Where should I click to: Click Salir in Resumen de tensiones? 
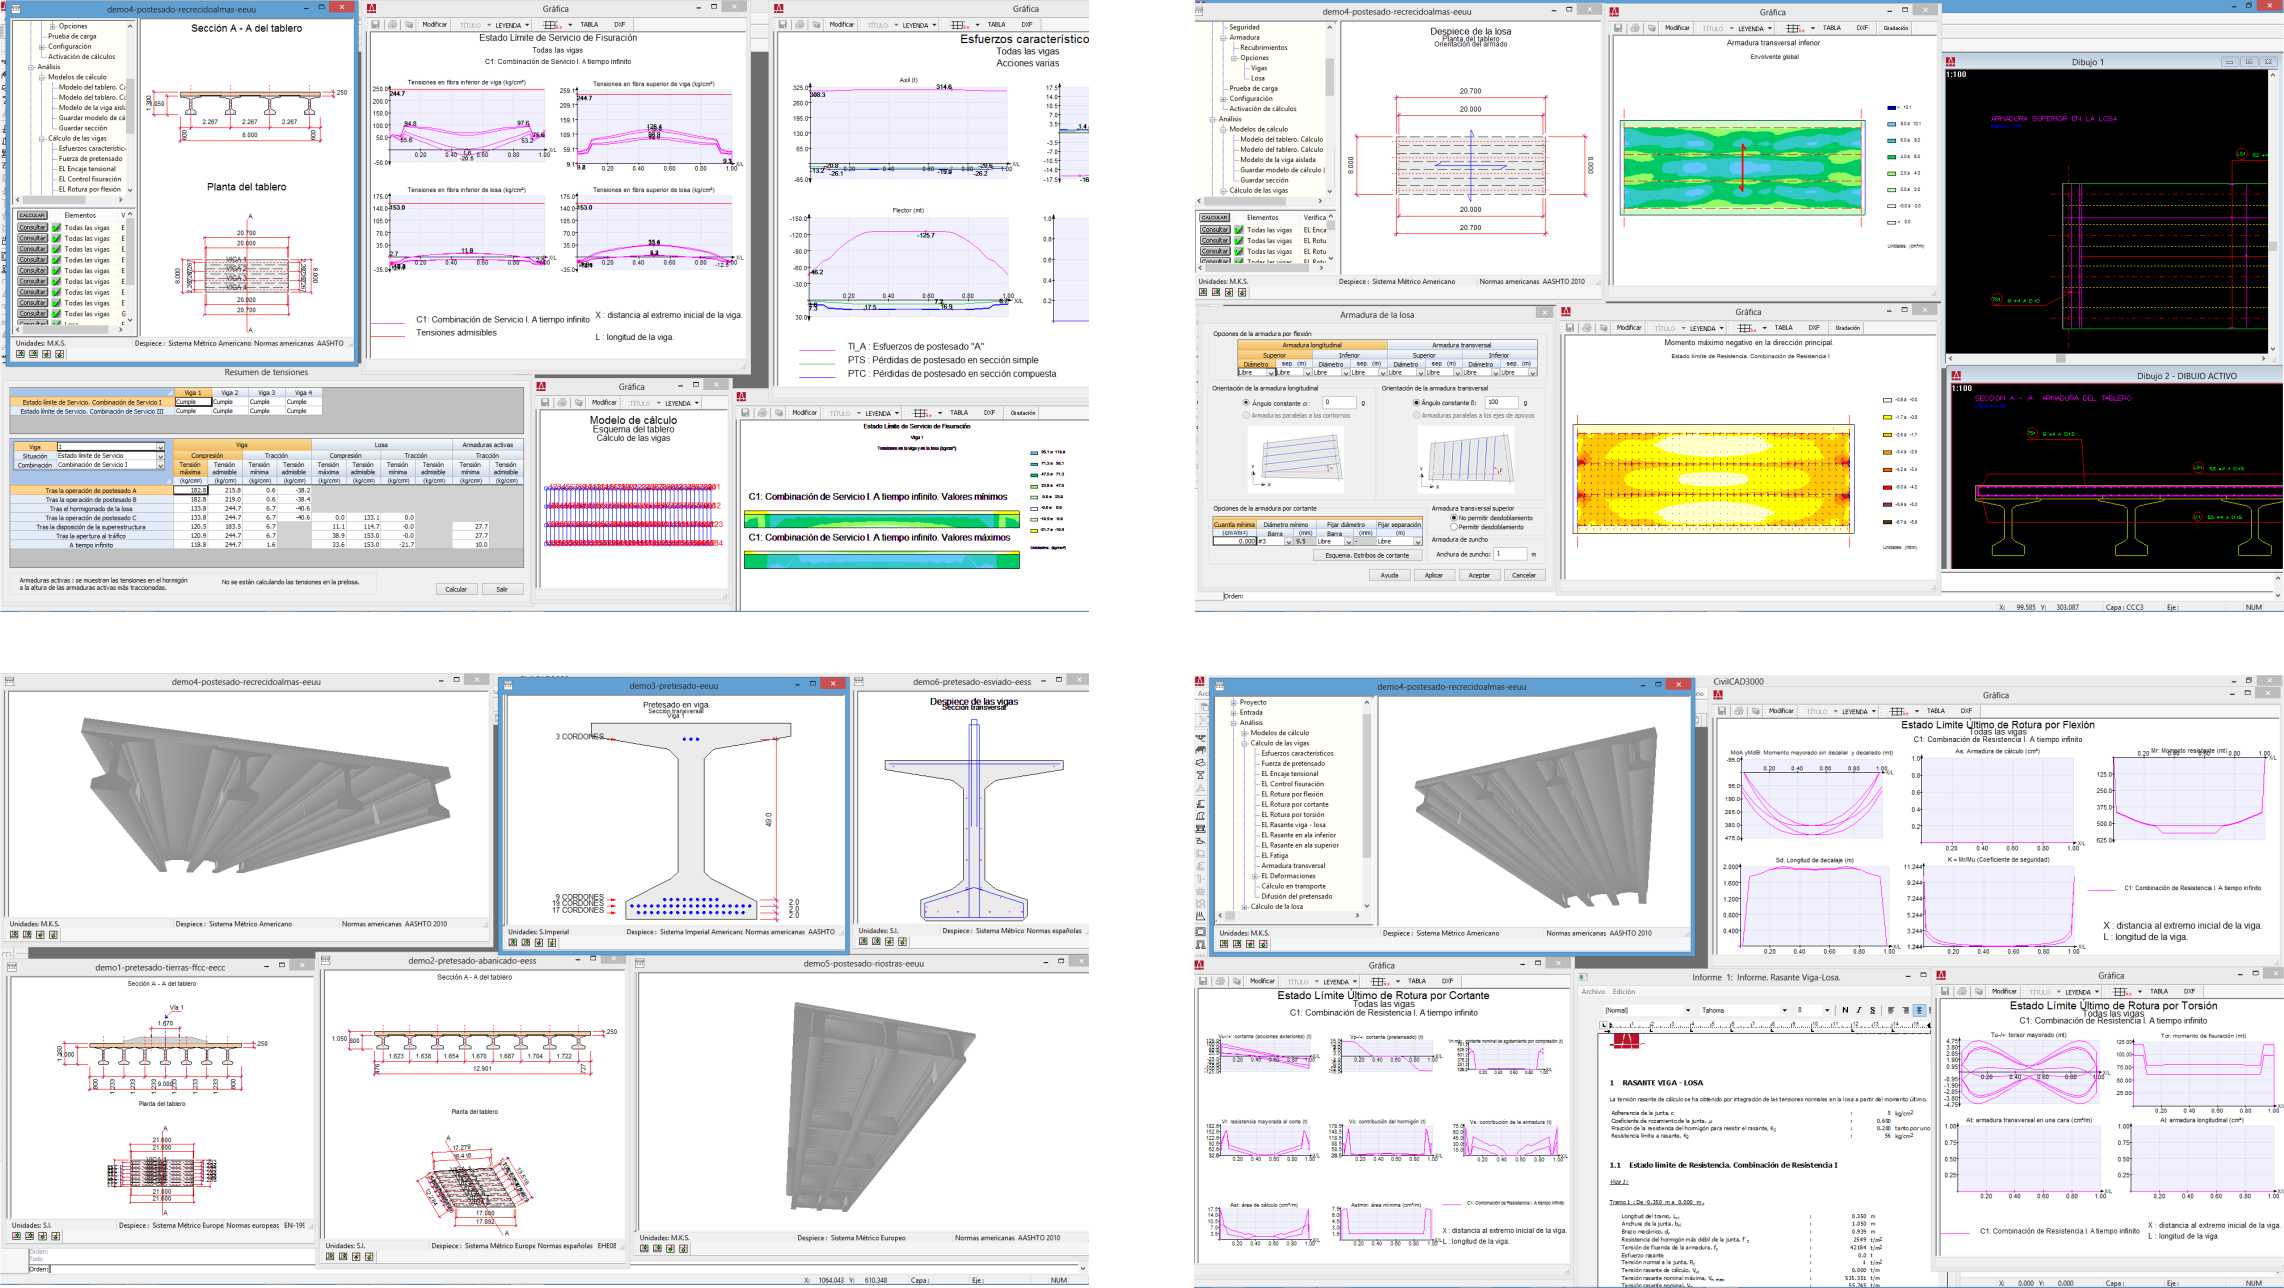tap(502, 589)
